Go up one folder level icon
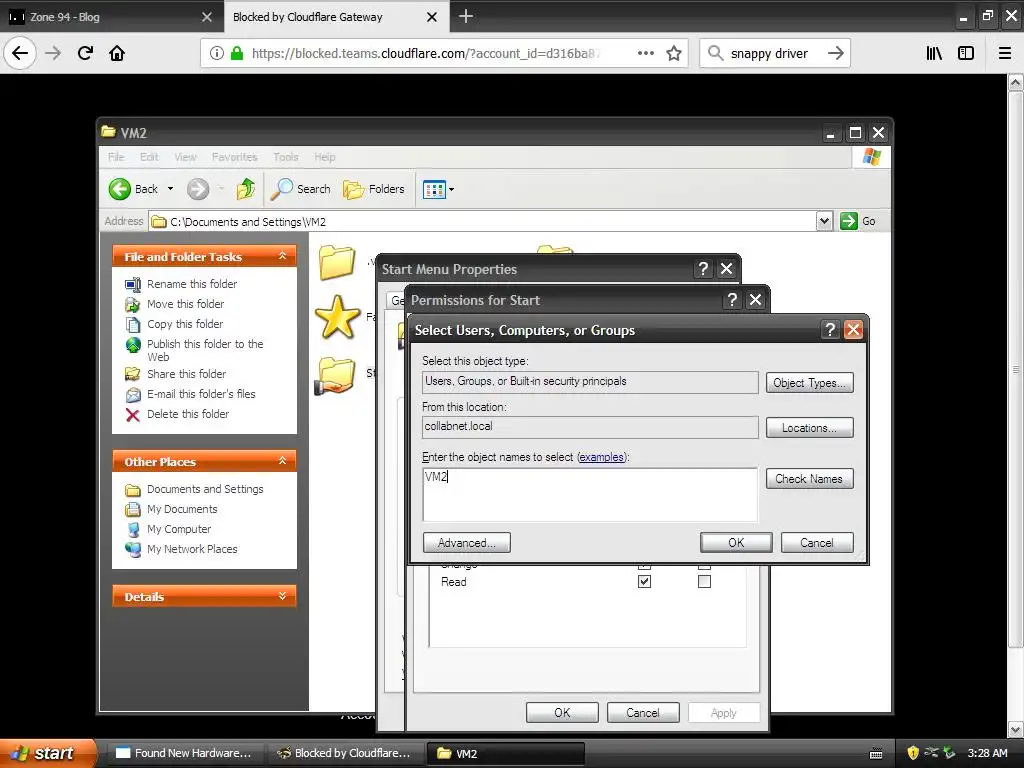Image resolution: width=1024 pixels, height=768 pixels. coord(246,189)
